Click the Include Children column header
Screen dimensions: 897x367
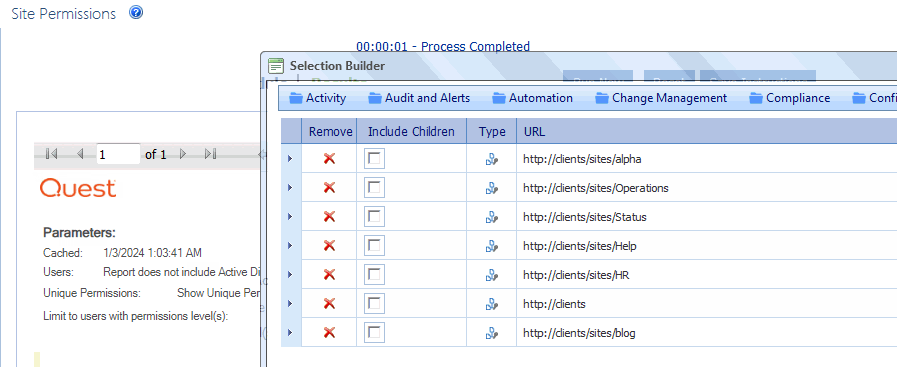[x=411, y=131]
